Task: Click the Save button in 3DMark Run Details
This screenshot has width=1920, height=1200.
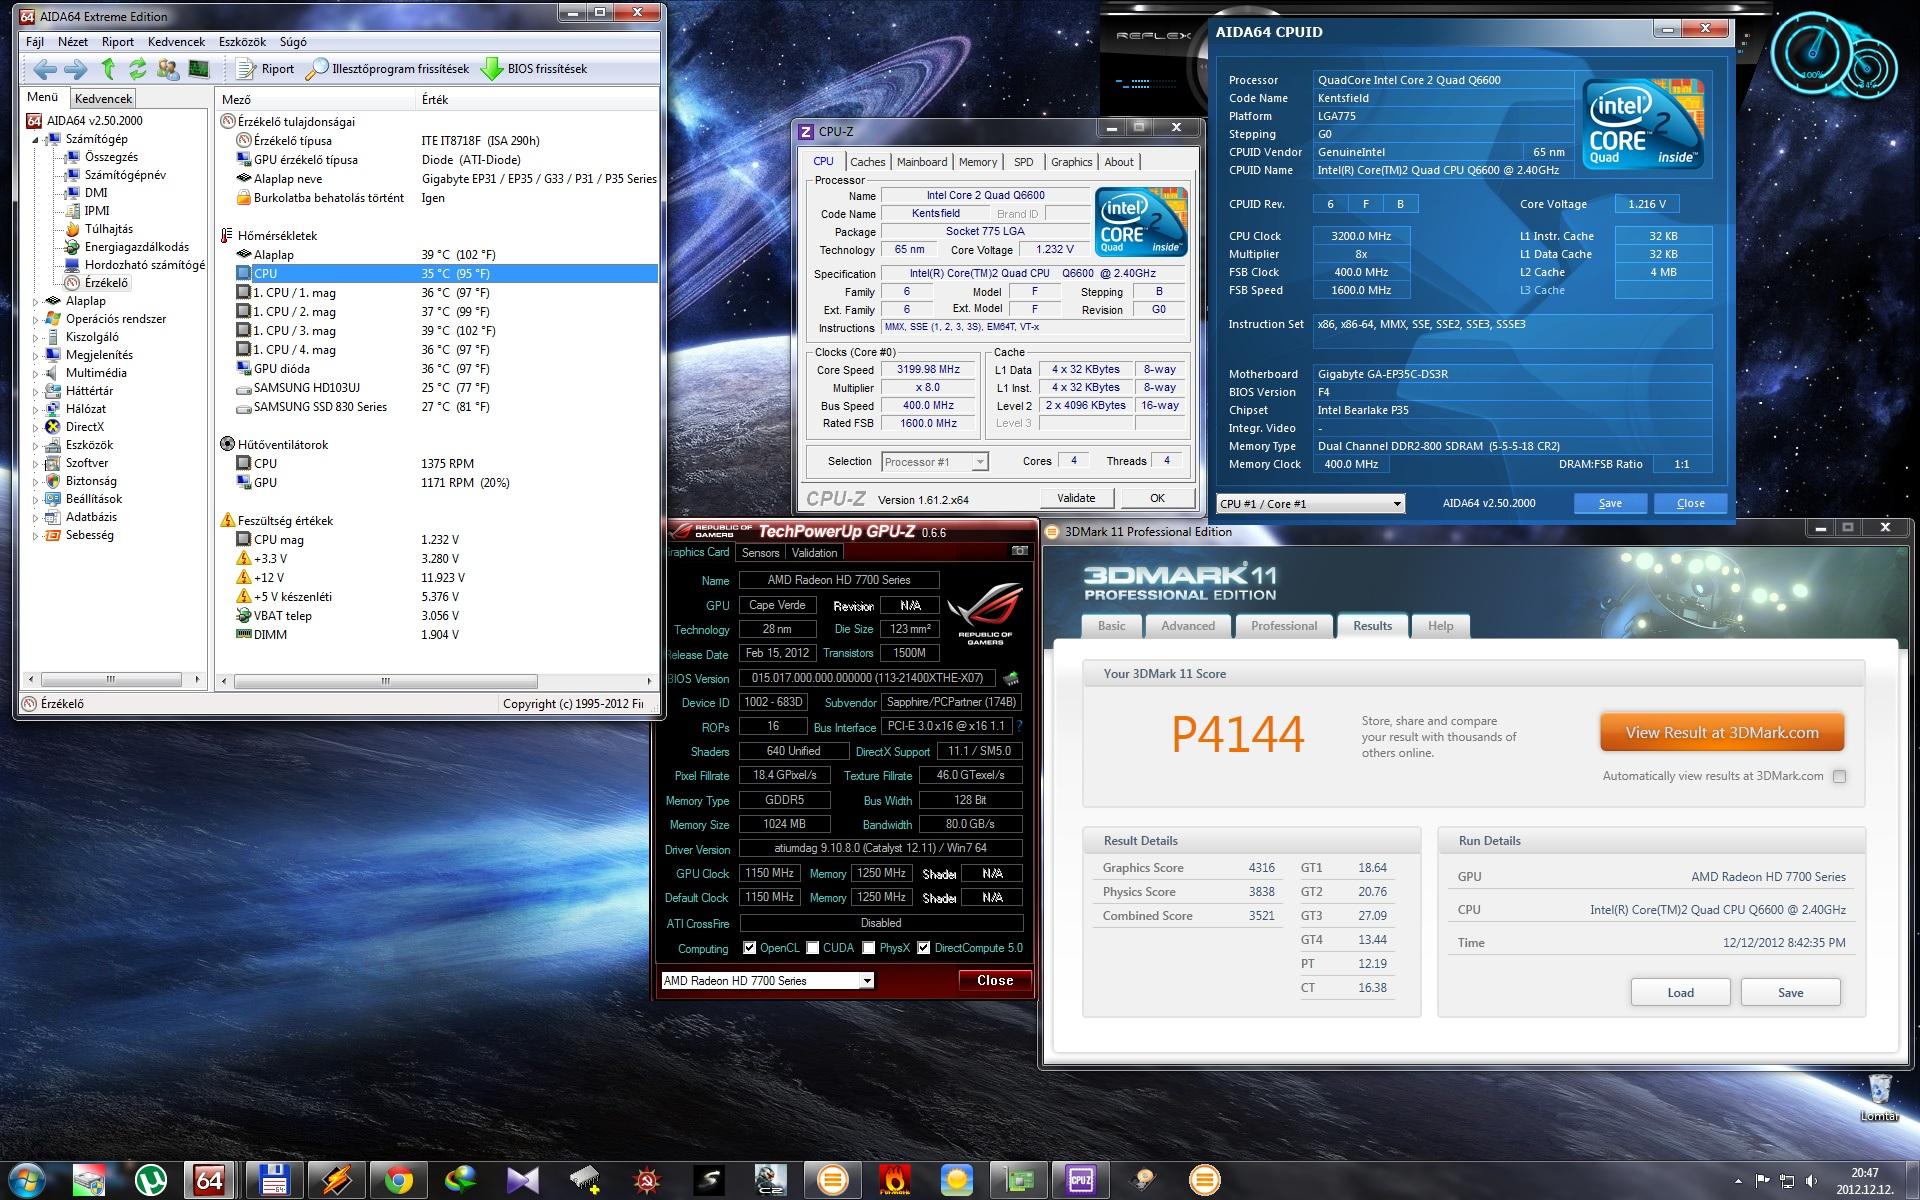Action: coord(1790,993)
